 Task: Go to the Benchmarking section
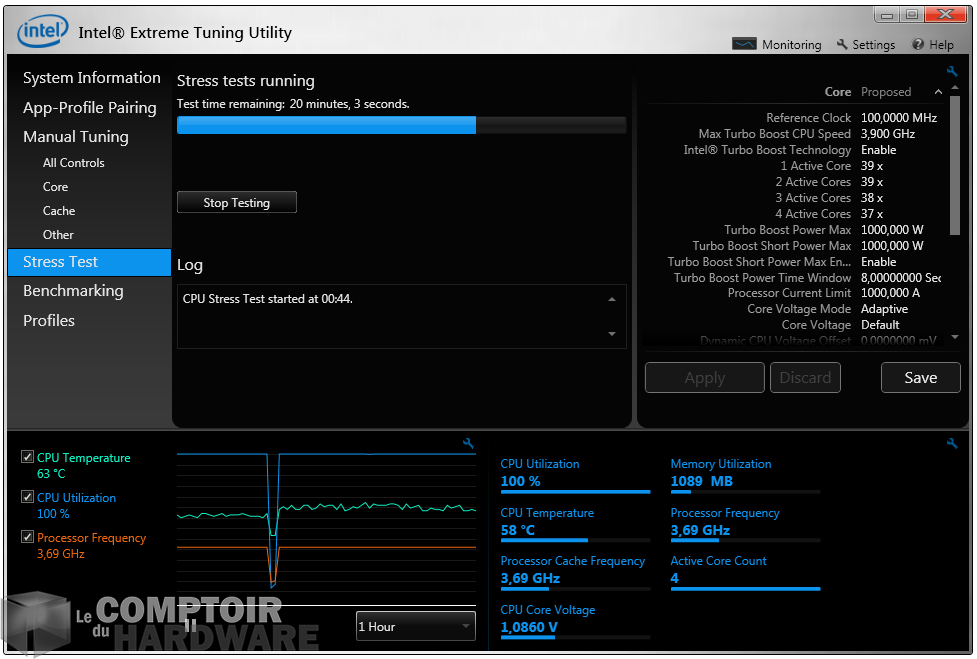tap(73, 291)
